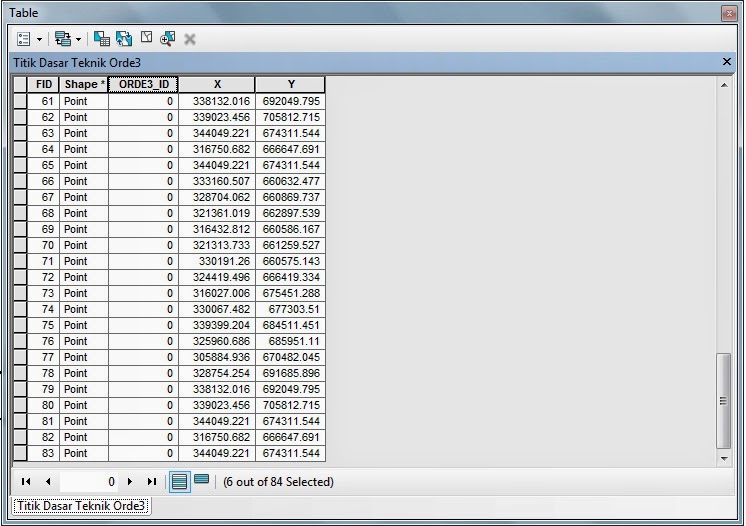746x526 pixels.
Task: Click the Switch Selection icon
Action: coord(124,39)
